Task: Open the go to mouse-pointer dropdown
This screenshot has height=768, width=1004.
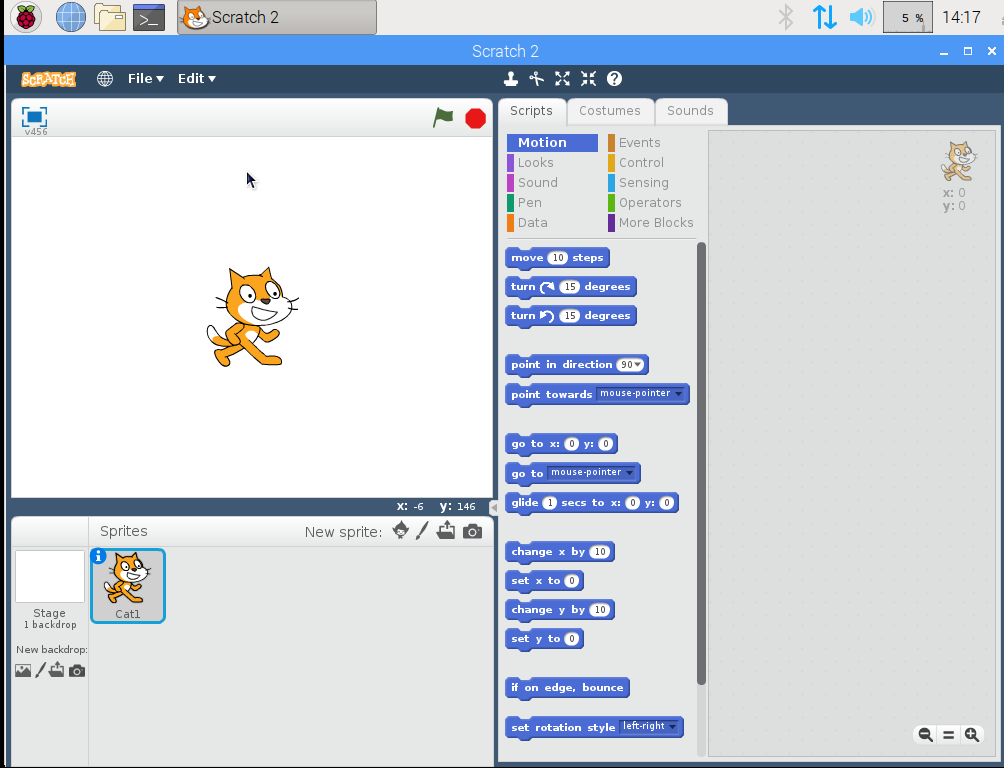Action: click(631, 472)
